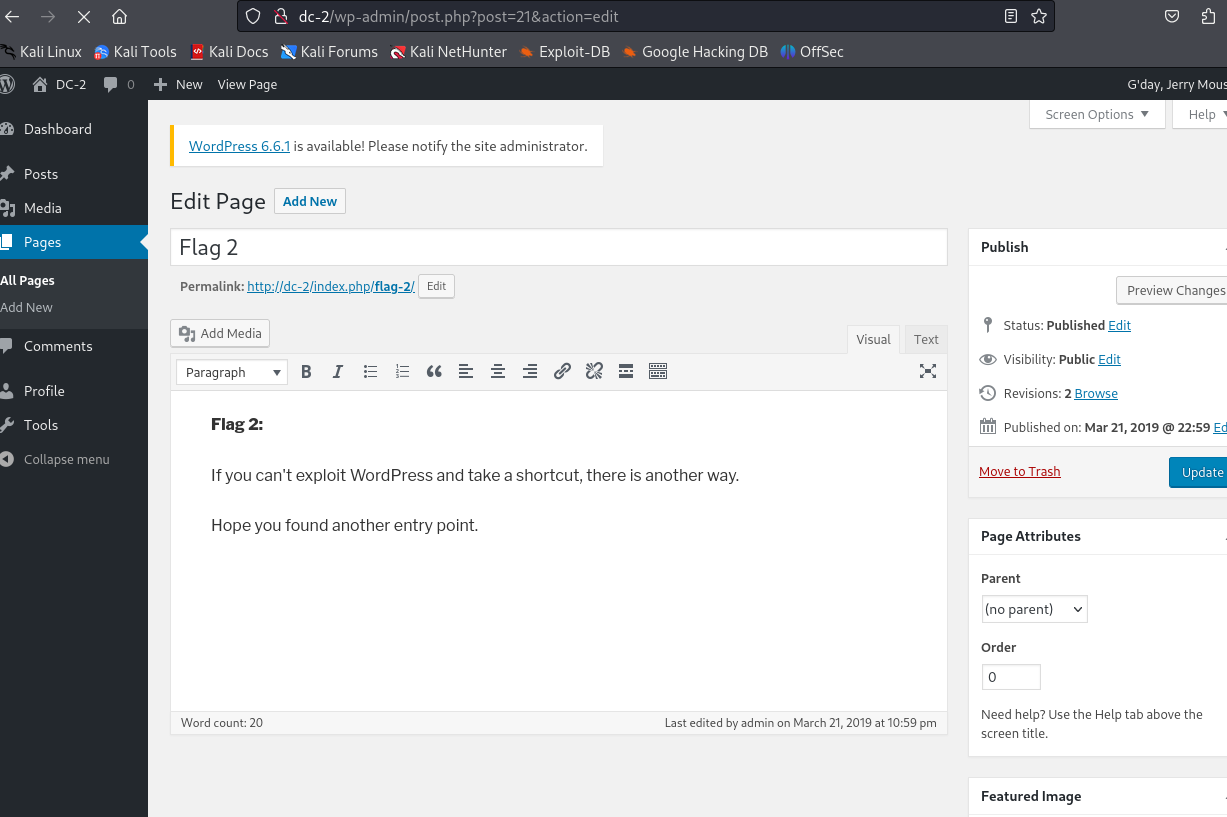Insert the Read More tag
Image resolution: width=1227 pixels, height=817 pixels.
[x=626, y=372]
